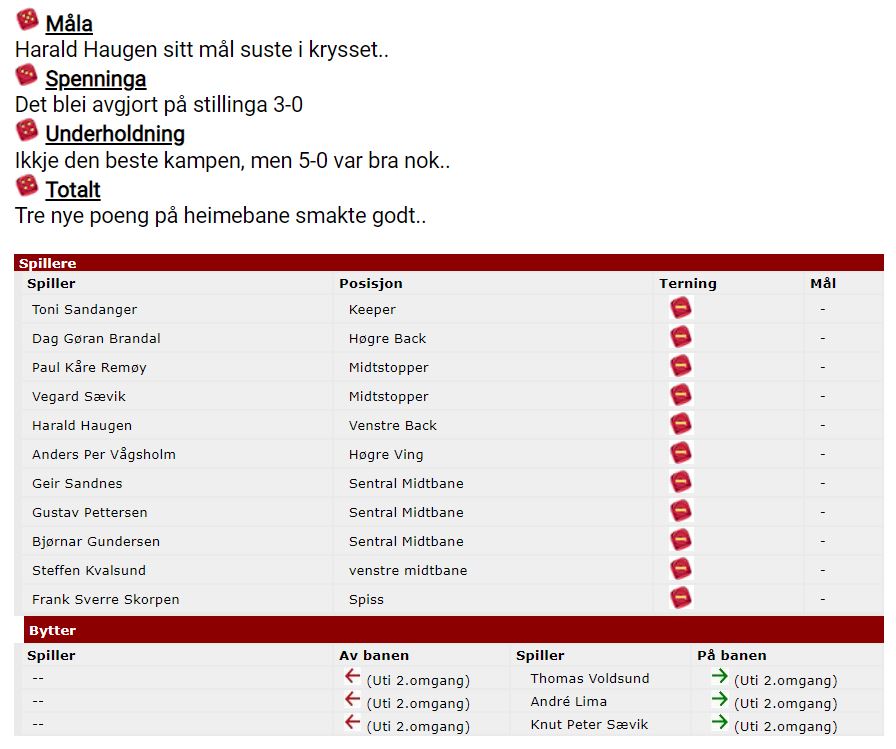Open the Totalt heading link
The height and width of the screenshot is (749, 896).
pos(73,190)
